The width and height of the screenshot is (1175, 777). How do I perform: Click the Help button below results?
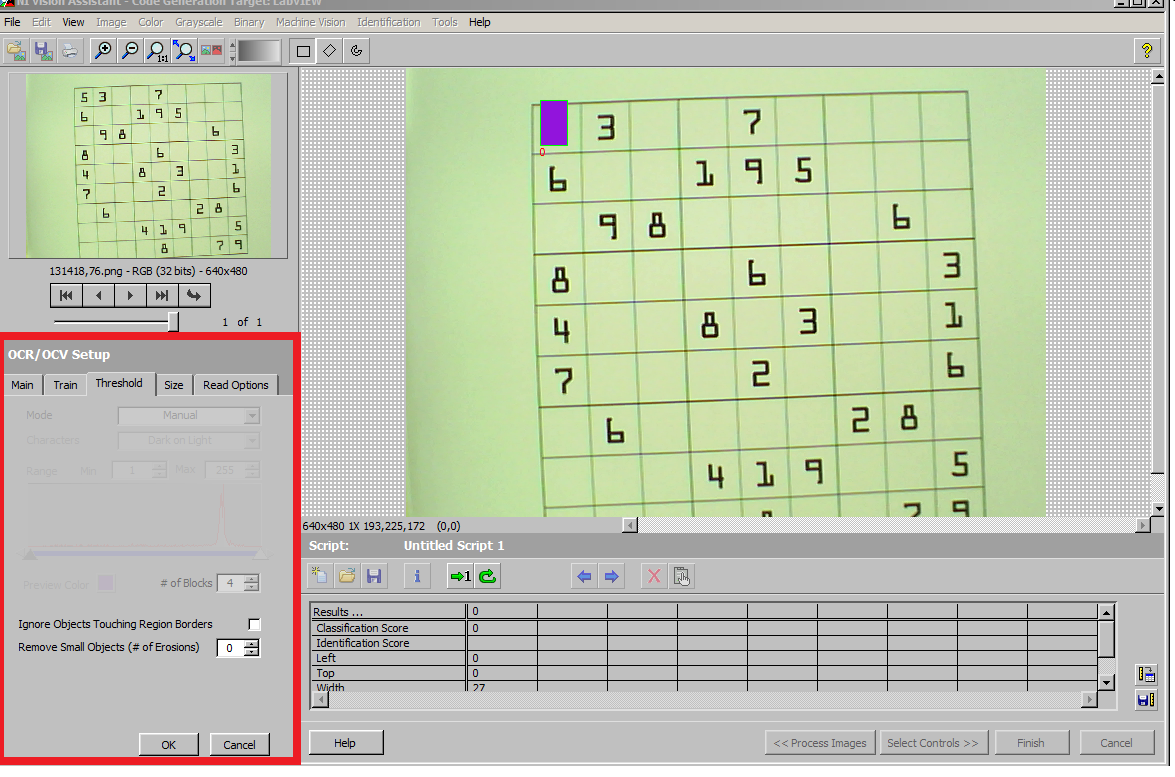345,743
